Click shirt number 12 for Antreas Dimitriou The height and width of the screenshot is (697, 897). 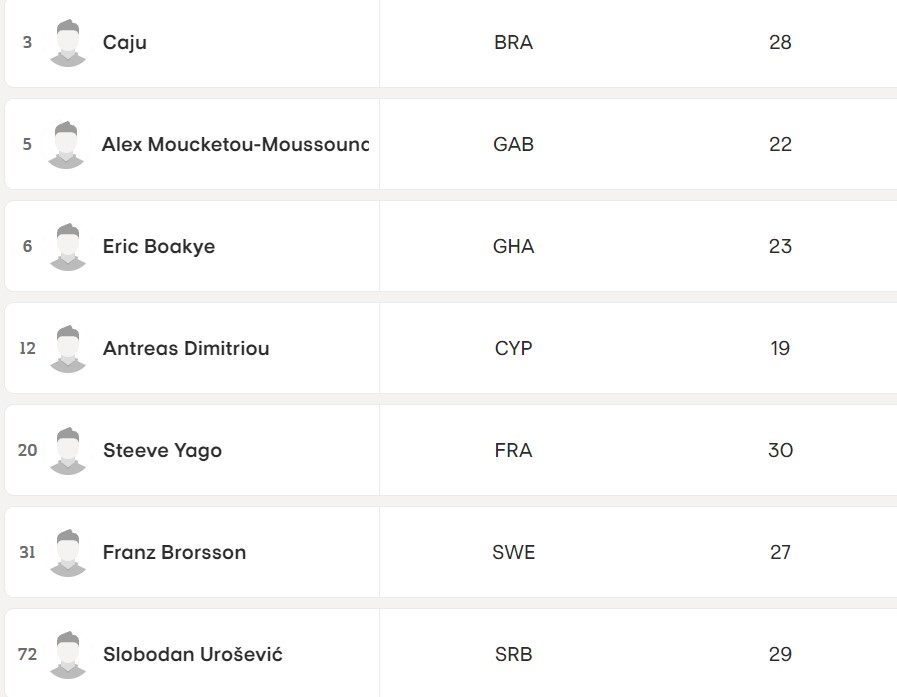pos(28,349)
